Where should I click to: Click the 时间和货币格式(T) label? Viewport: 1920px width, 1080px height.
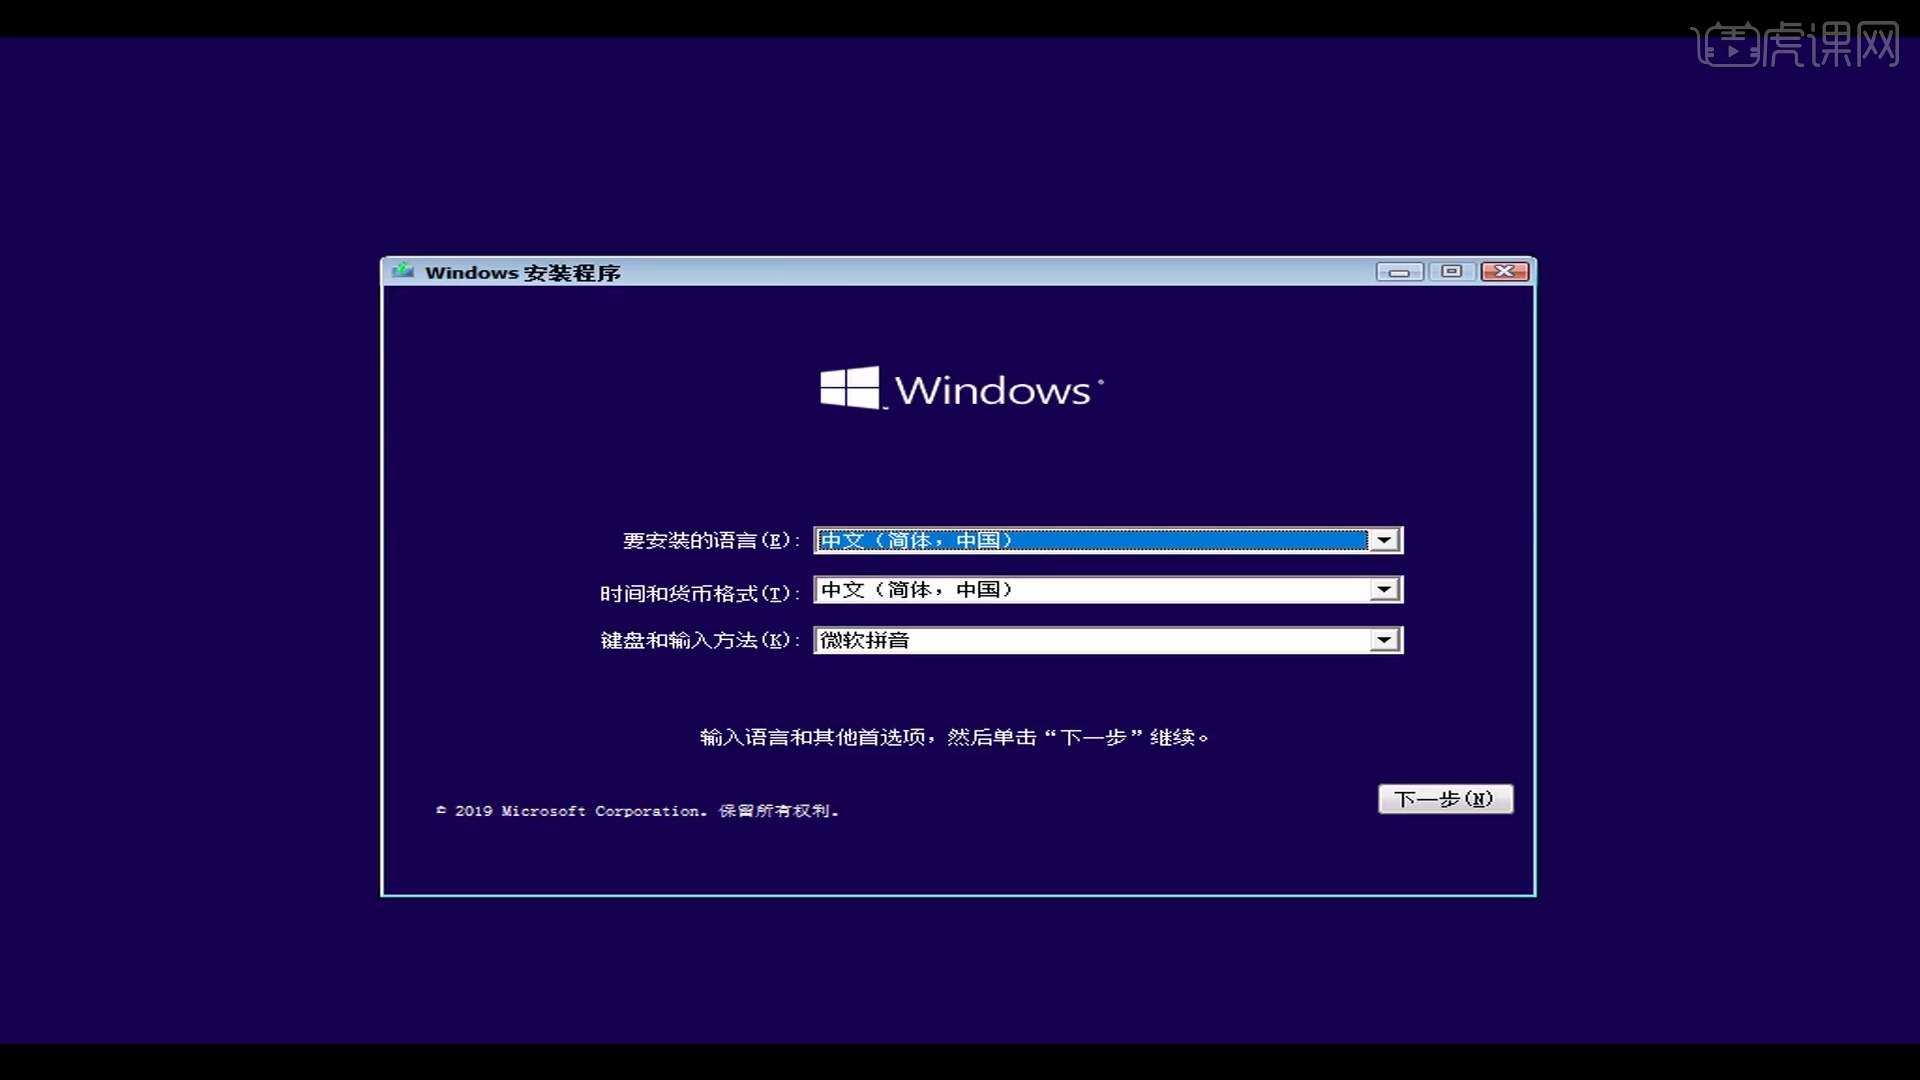click(699, 593)
